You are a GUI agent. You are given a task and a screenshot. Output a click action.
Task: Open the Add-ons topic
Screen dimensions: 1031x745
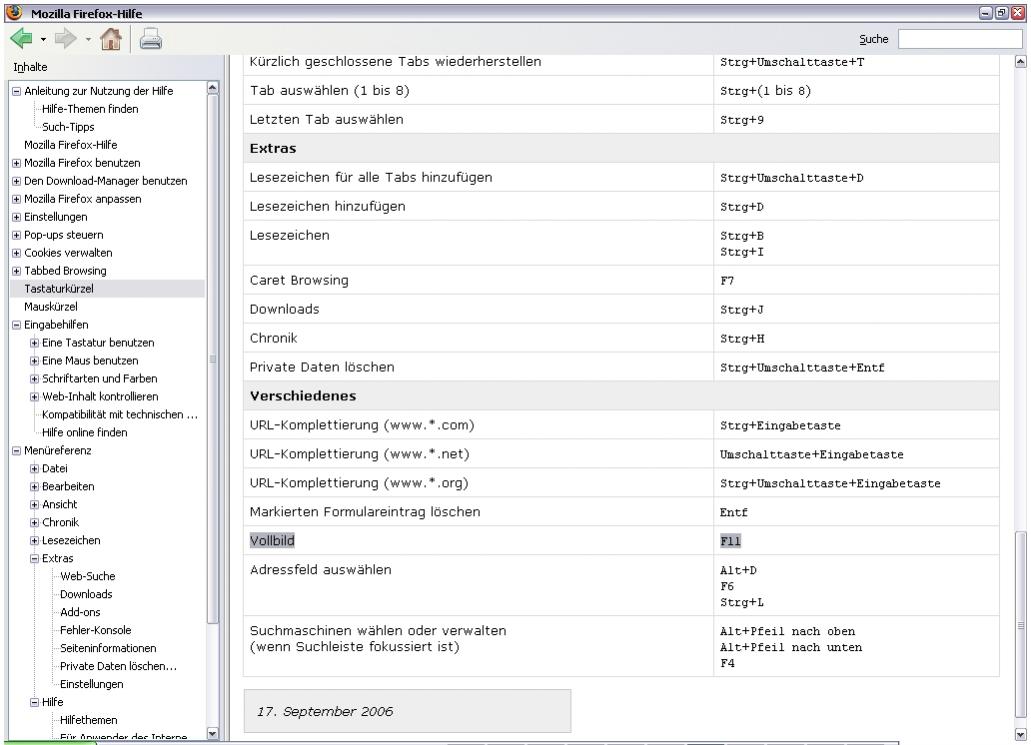tap(80, 612)
